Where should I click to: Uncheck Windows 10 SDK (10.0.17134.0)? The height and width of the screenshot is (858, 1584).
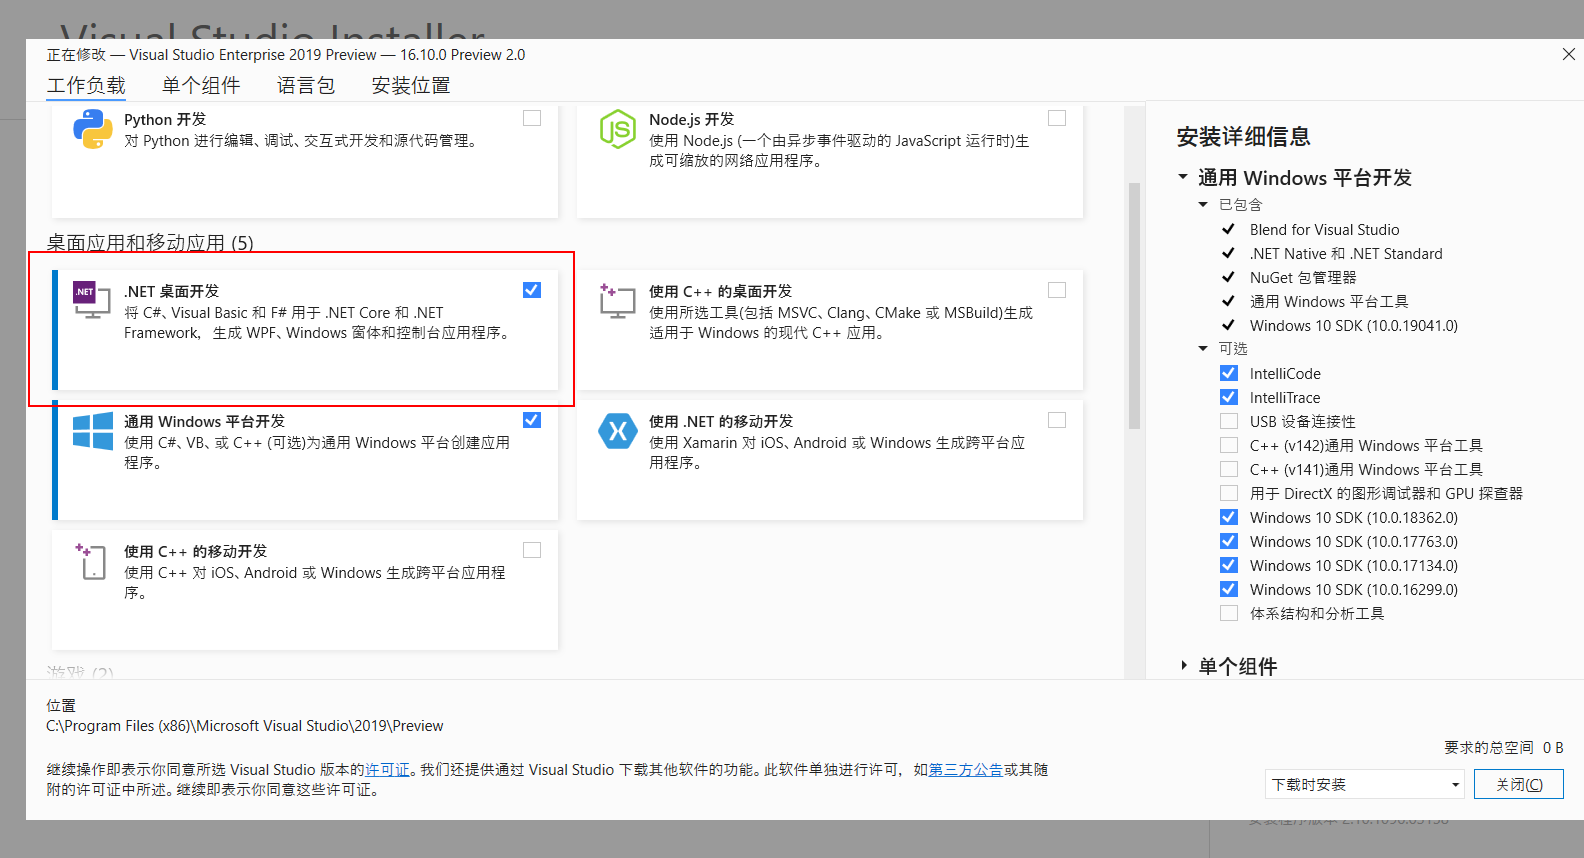click(x=1229, y=565)
